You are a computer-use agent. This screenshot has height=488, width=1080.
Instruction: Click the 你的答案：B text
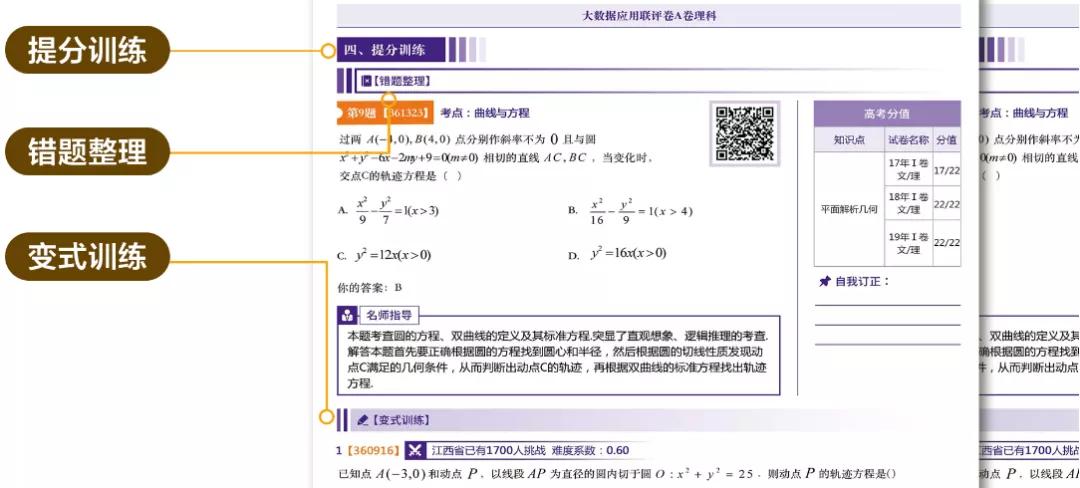point(370,287)
